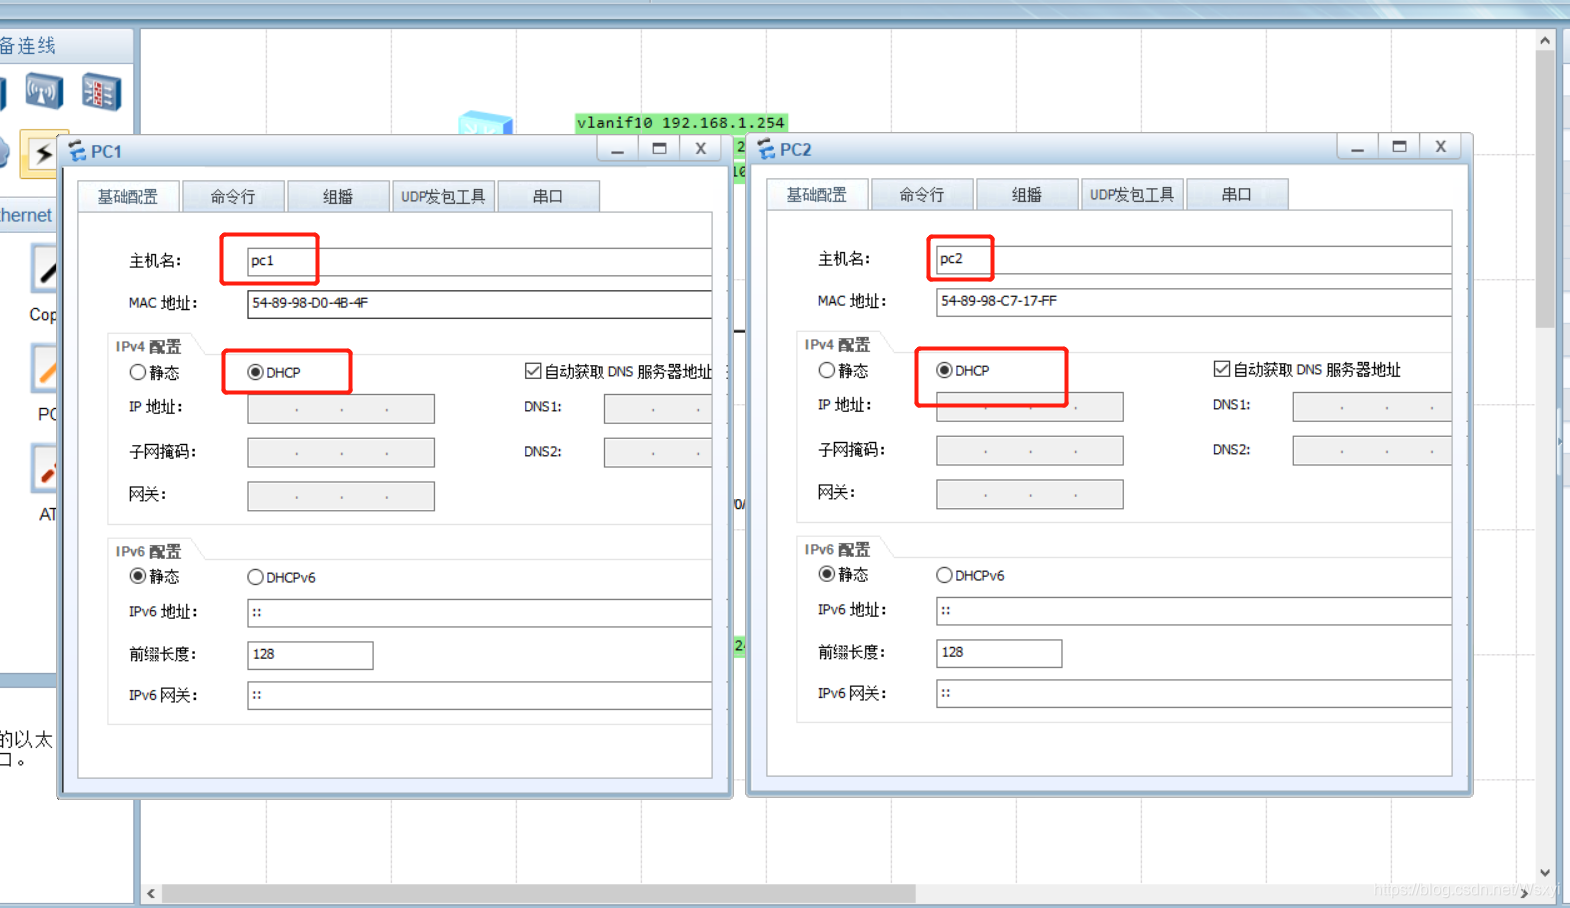1570x908 pixels.
Task: Open 串口 tab in PC2 window
Action: pos(1237,194)
